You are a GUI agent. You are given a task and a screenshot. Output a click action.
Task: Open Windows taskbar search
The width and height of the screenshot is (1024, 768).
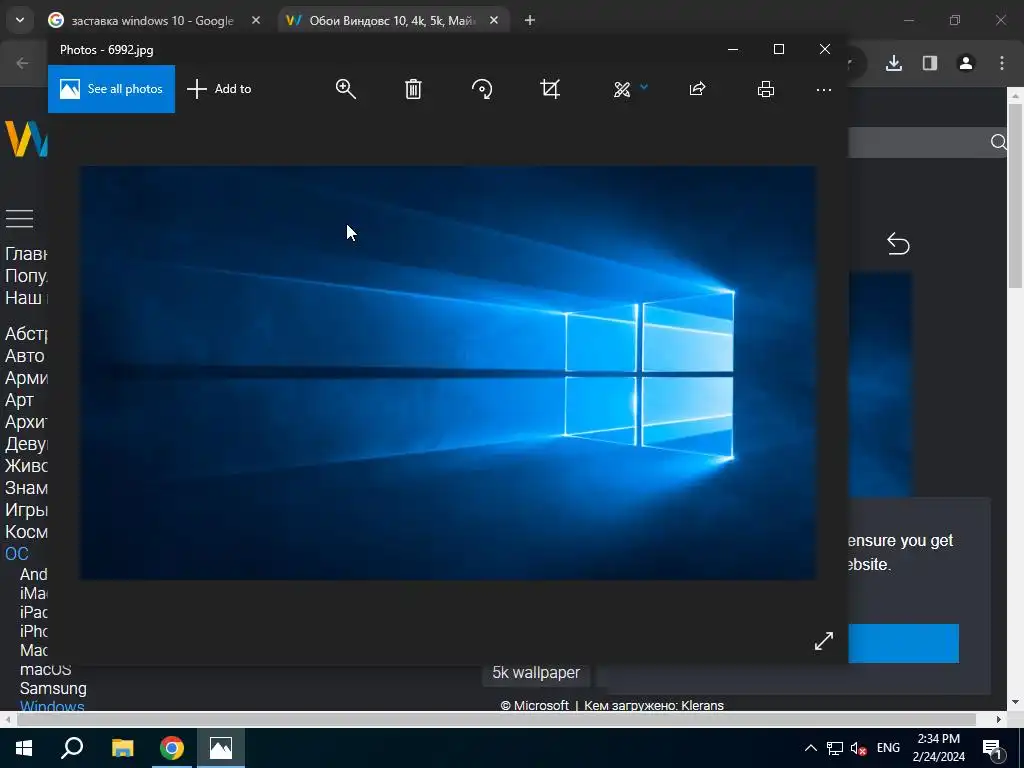72,748
